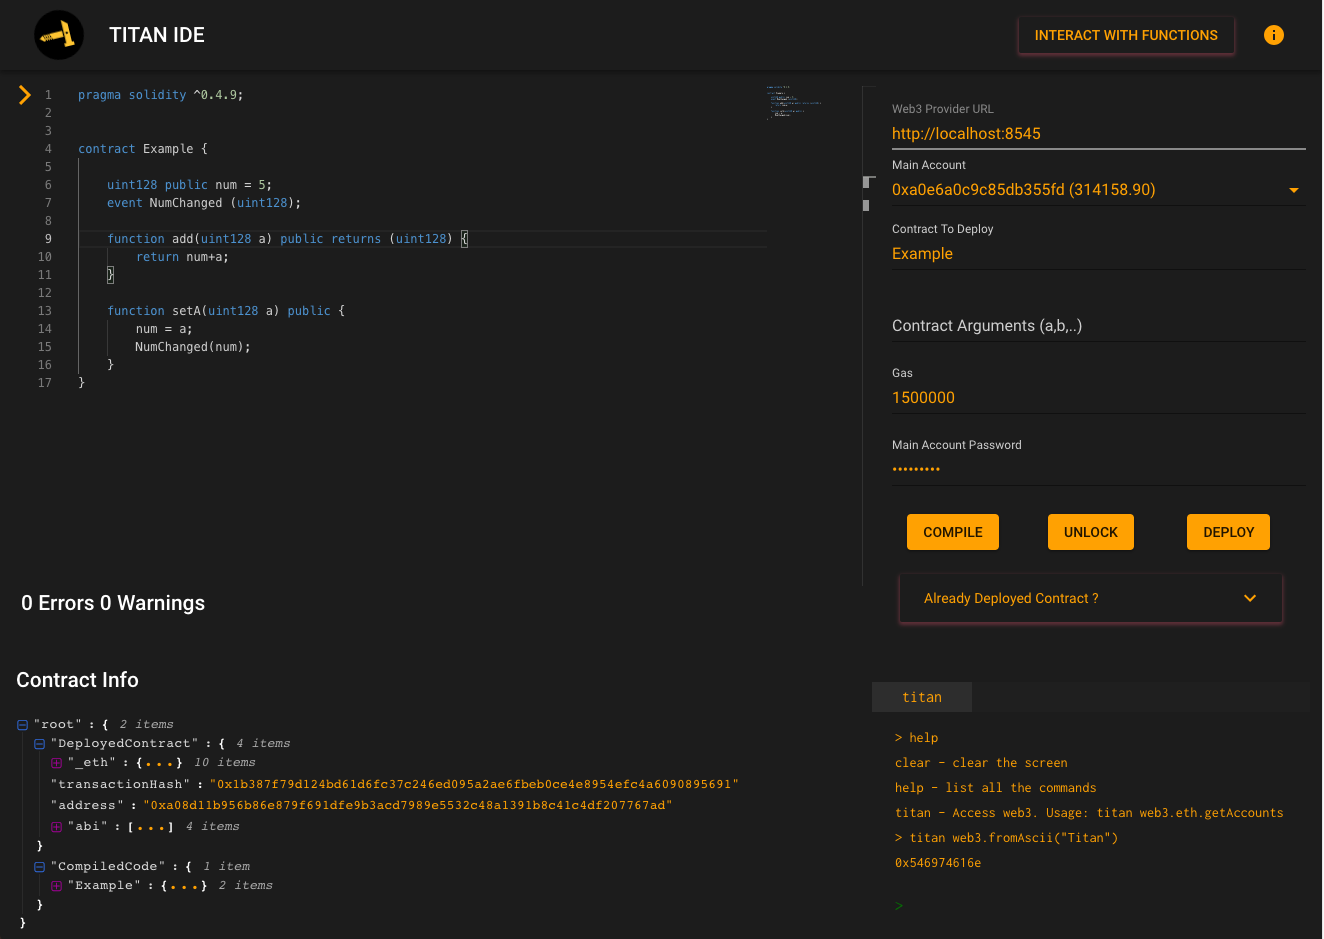Click line number 9 in editor
Image resolution: width=1324 pixels, height=939 pixels.
(47, 239)
